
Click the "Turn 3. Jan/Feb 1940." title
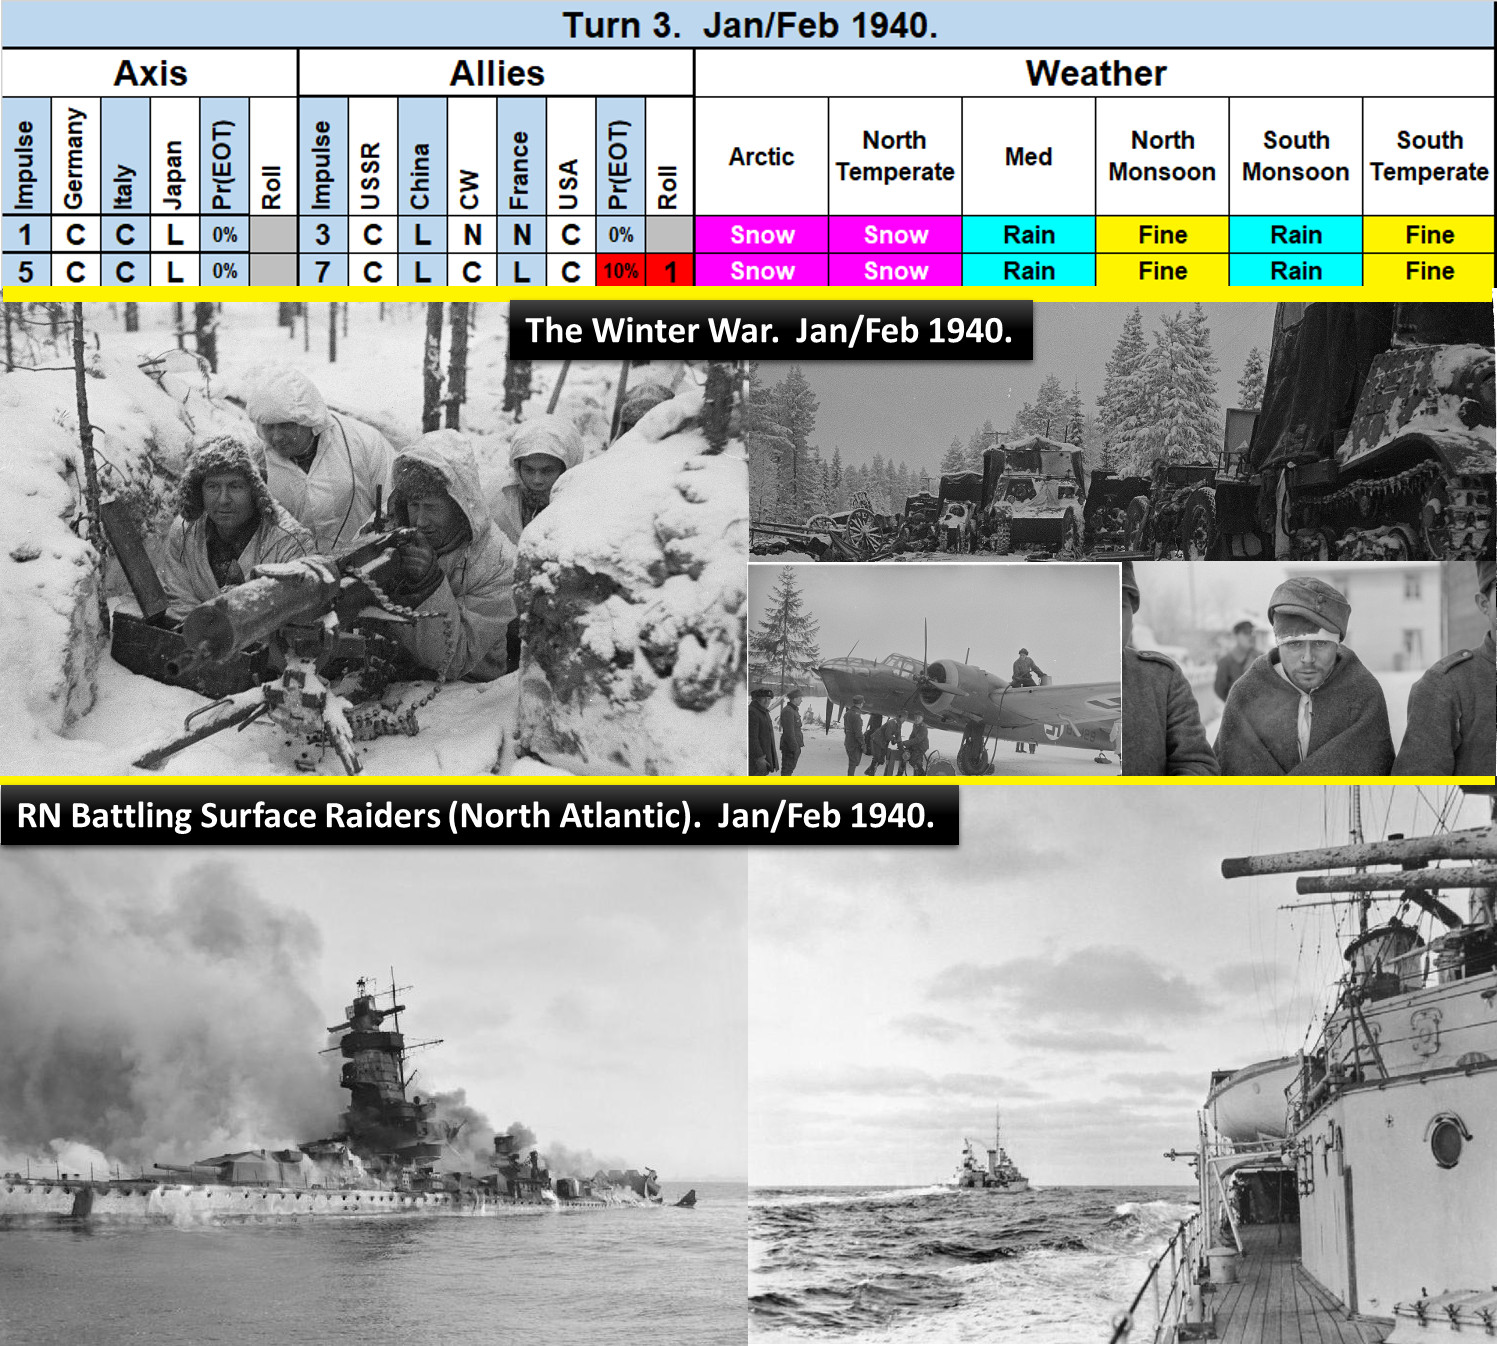pos(749,25)
